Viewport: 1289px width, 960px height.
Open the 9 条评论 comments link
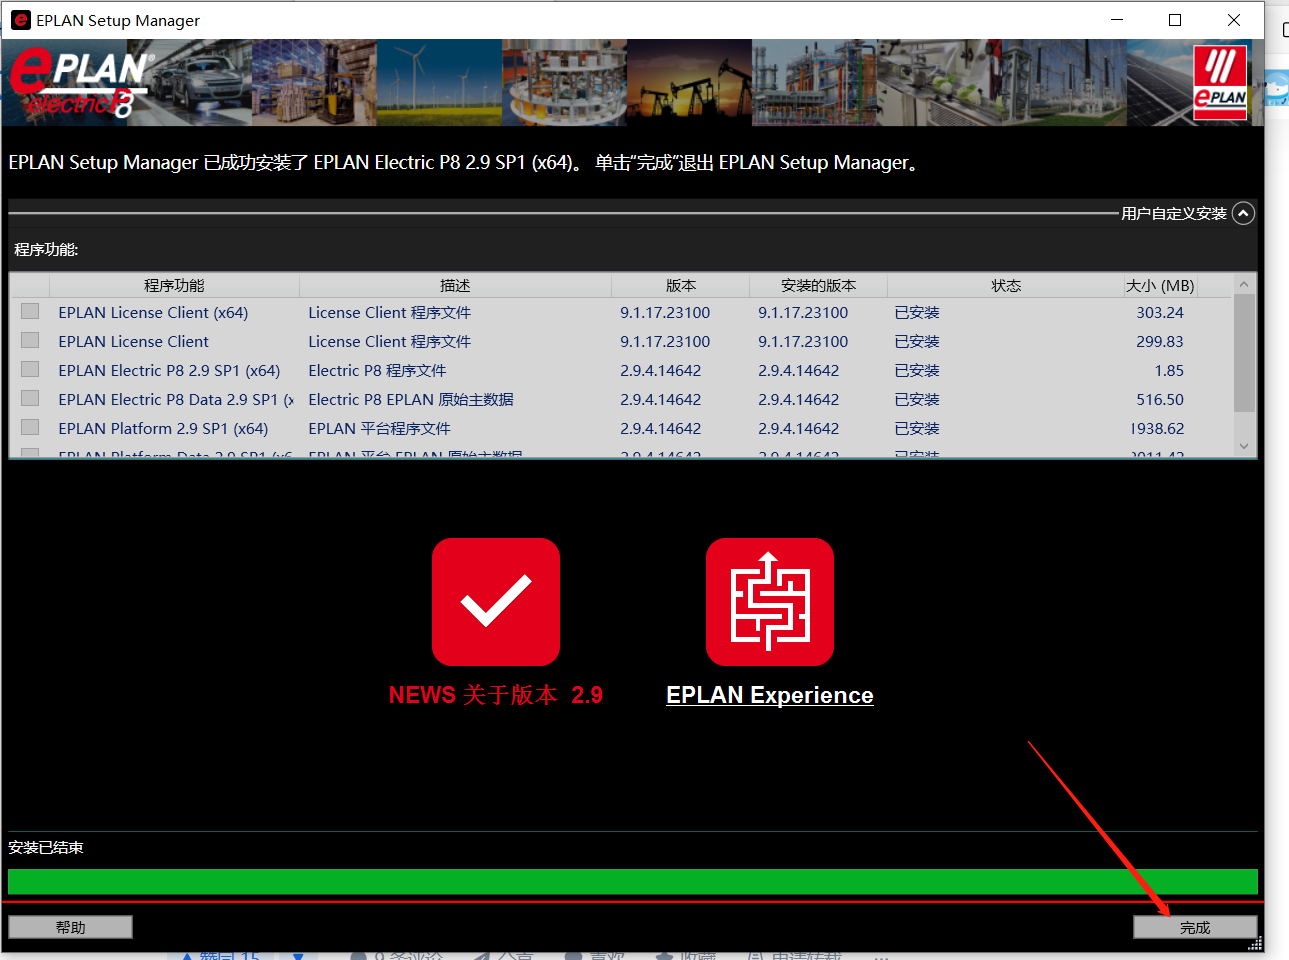pos(398,955)
